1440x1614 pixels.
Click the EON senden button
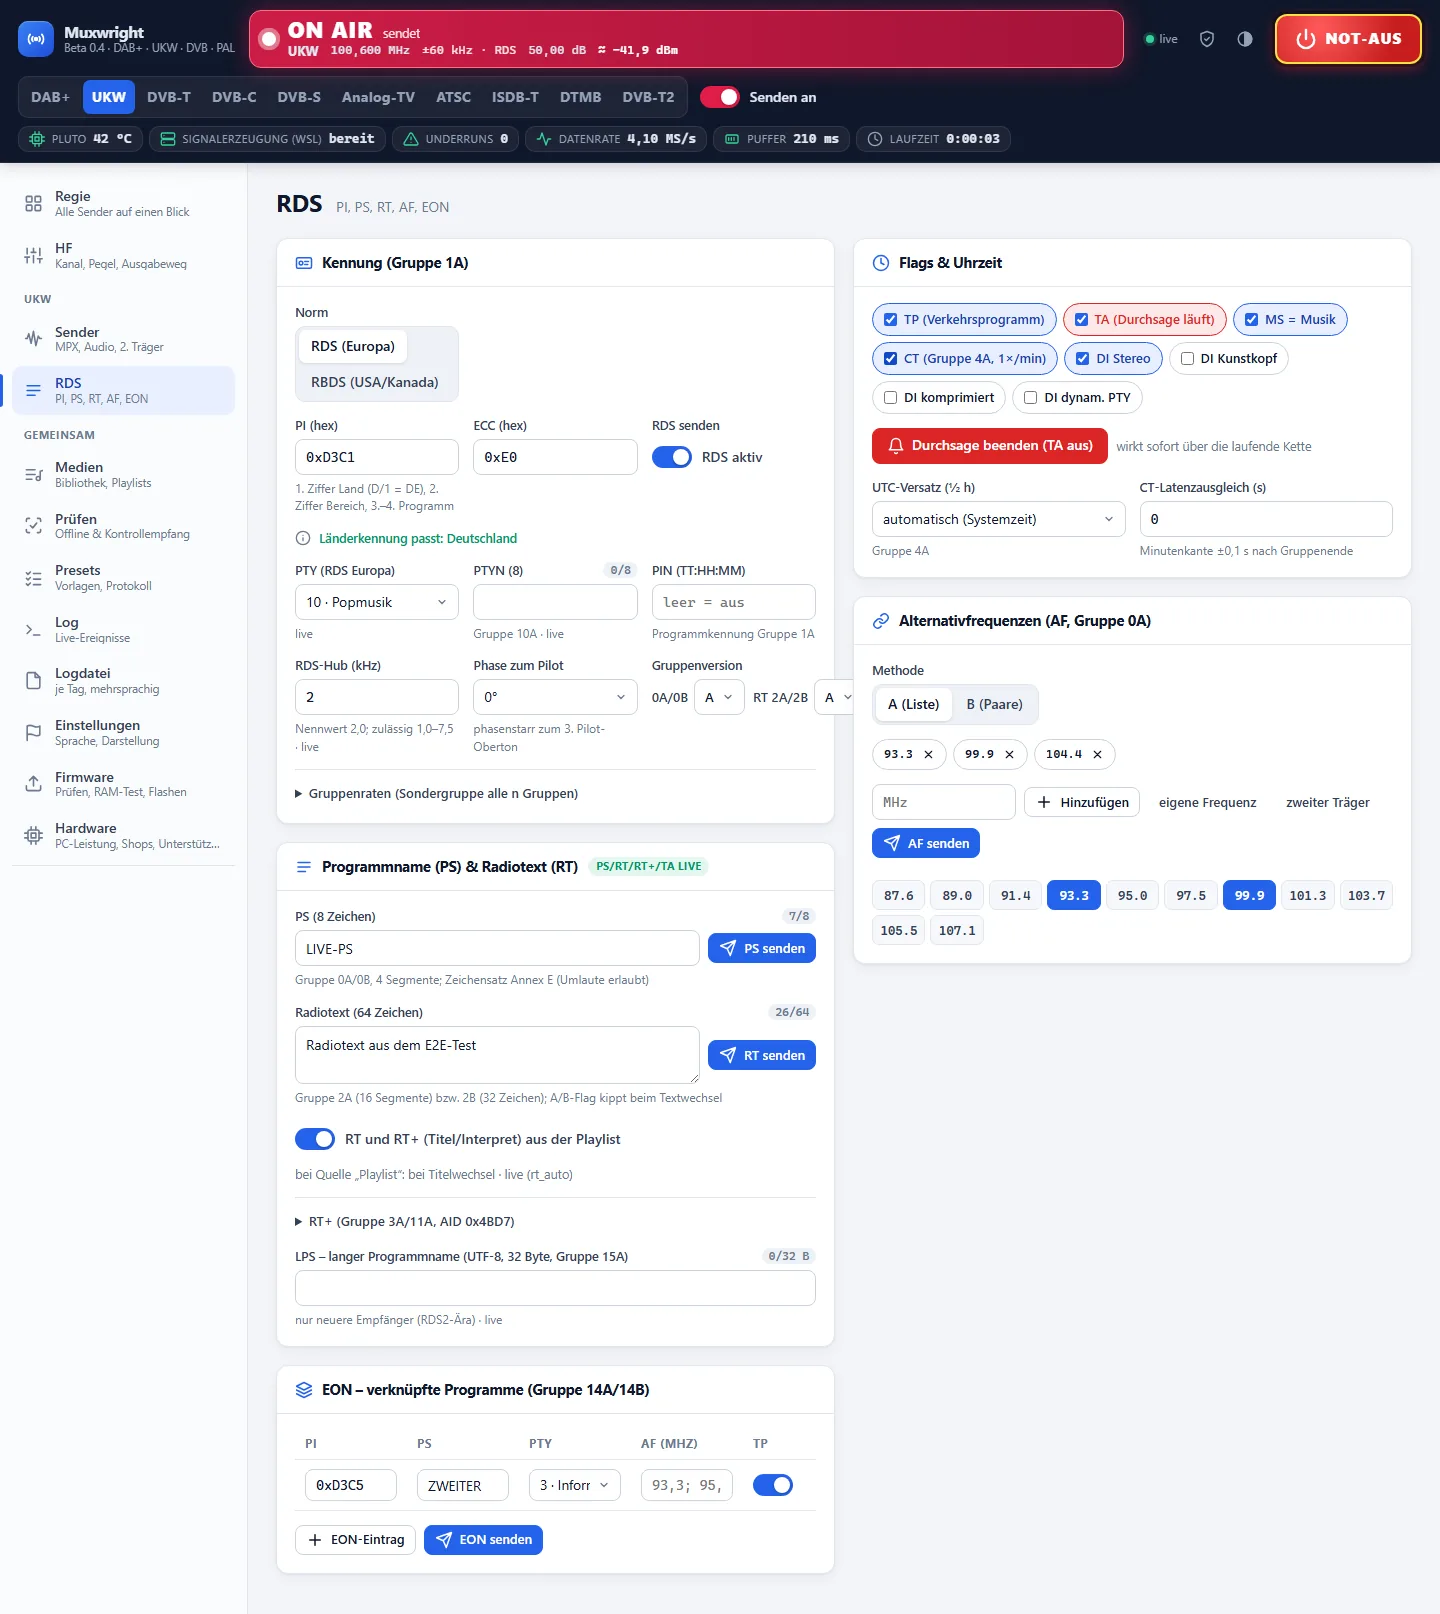(x=483, y=1540)
